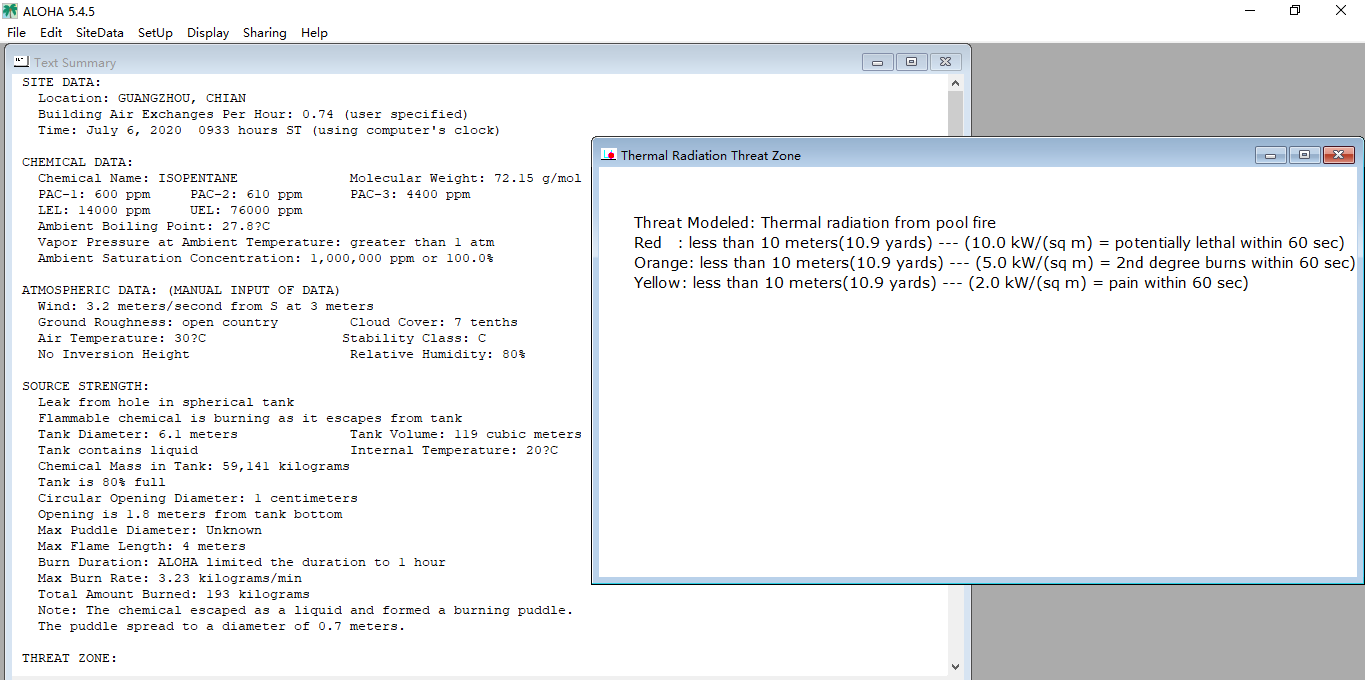Click 'Relative Humidity: 80%' text

pos(438,354)
